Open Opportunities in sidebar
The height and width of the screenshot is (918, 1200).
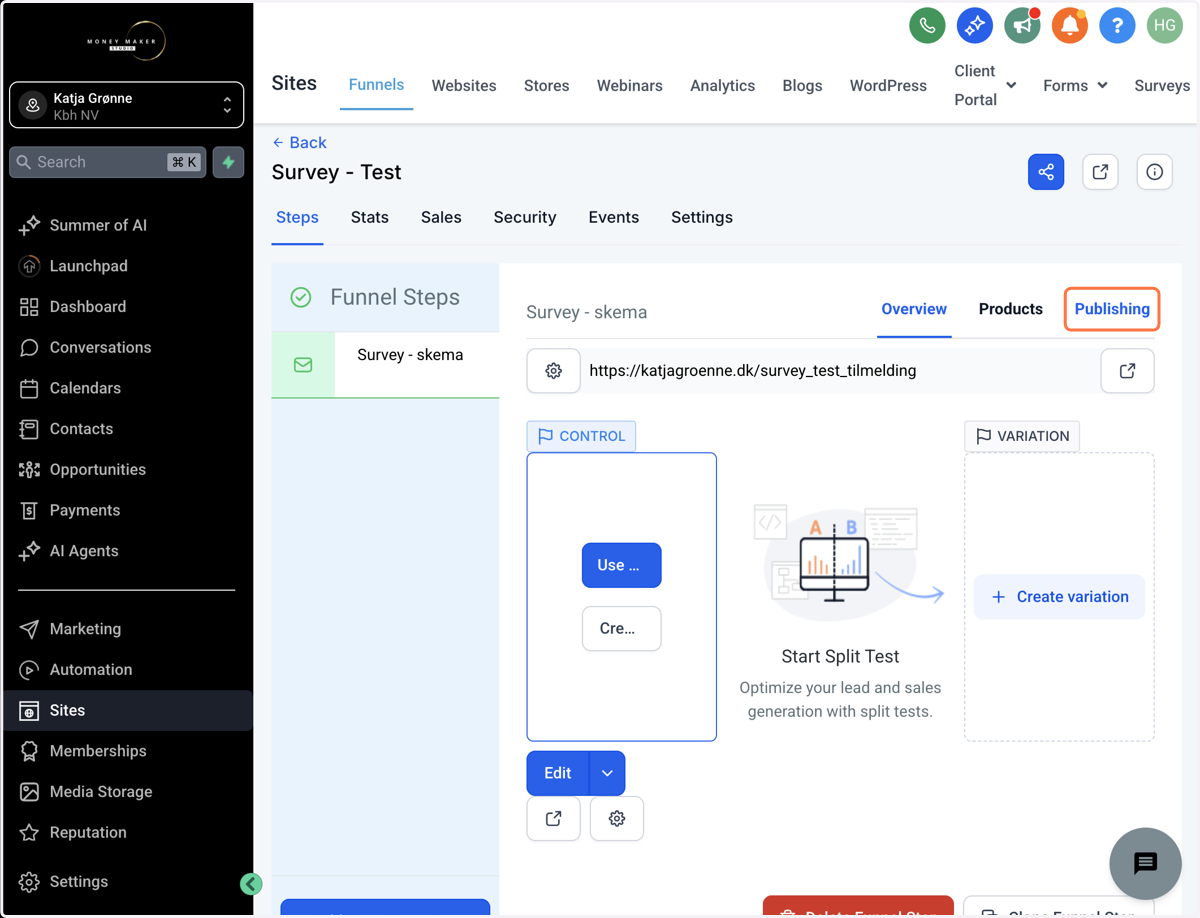click(97, 470)
